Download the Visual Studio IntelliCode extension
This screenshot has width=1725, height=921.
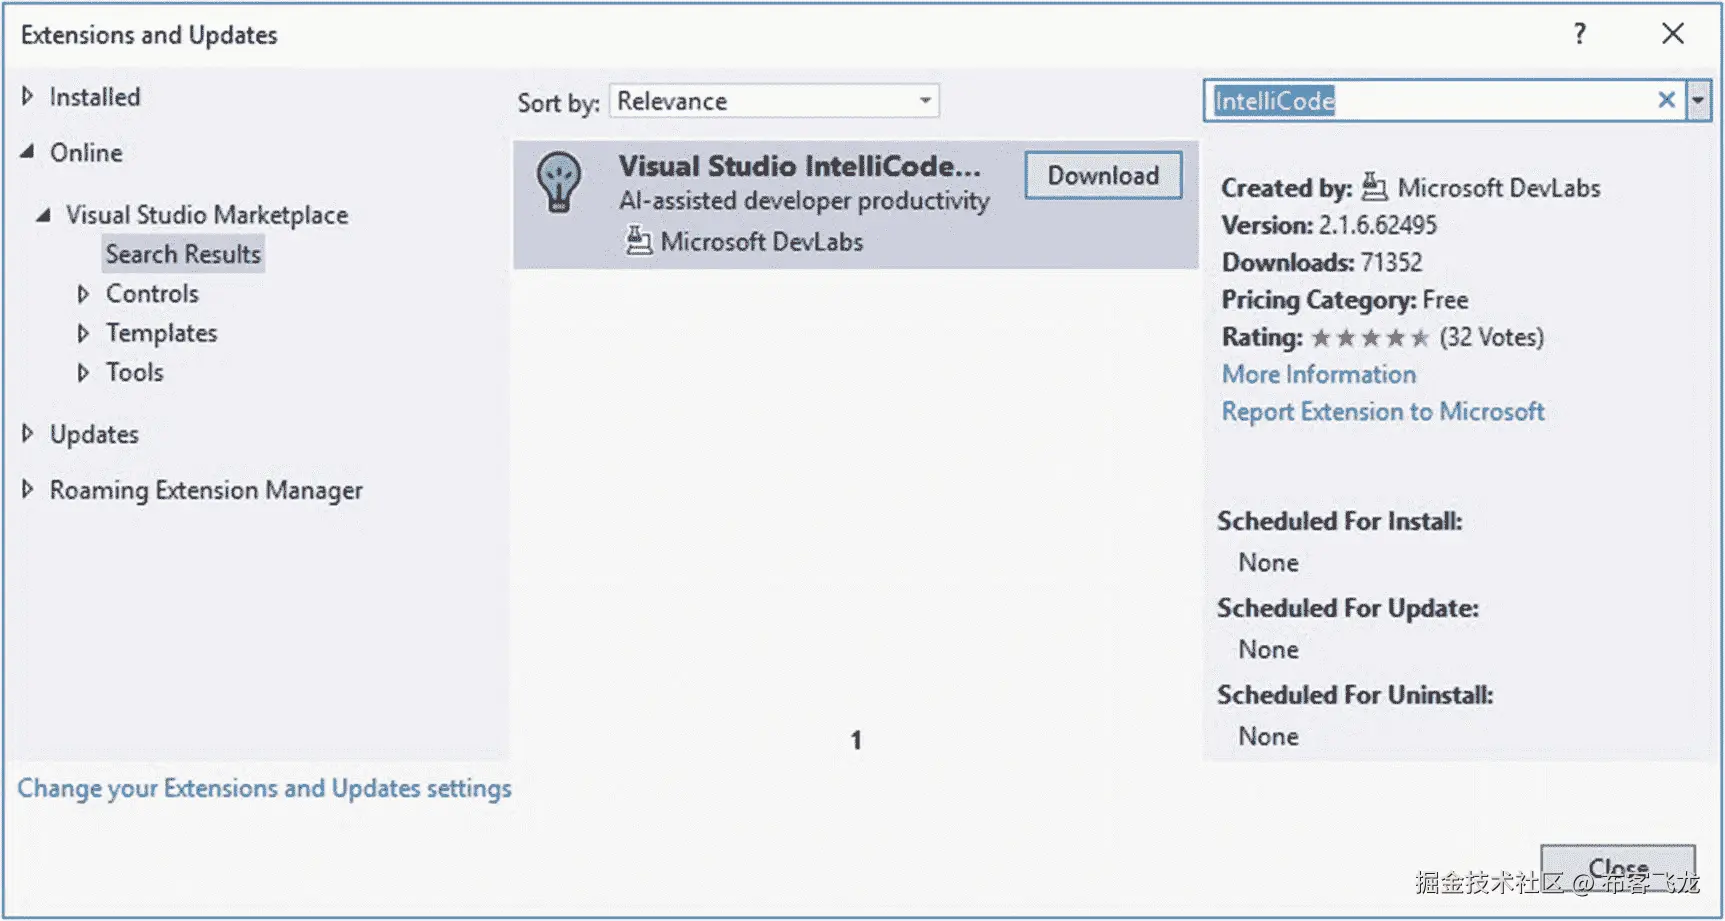pyautogui.click(x=1103, y=176)
